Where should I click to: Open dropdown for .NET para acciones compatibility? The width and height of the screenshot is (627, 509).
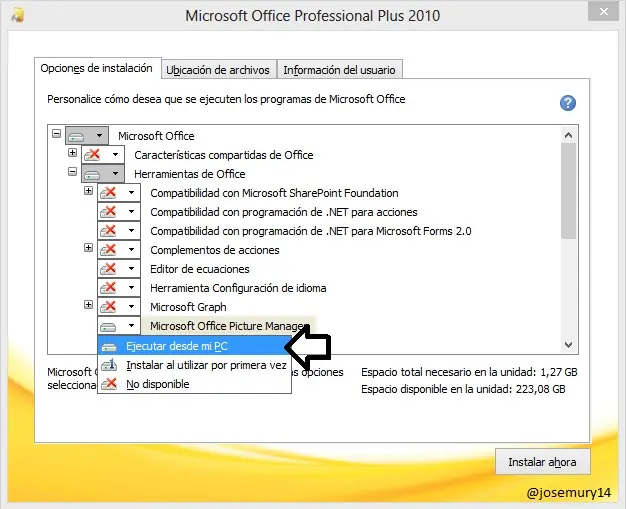(119, 212)
